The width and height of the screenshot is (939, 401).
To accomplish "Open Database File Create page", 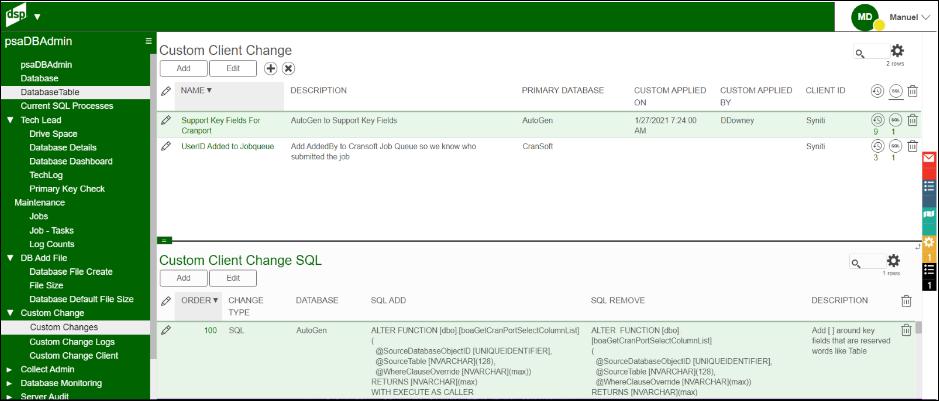I will [x=71, y=272].
